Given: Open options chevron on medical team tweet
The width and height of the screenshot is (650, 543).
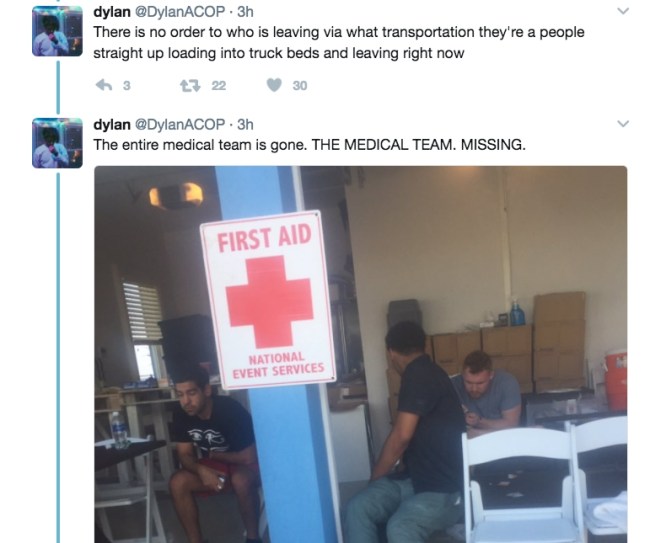Looking at the screenshot, I should tap(623, 124).
